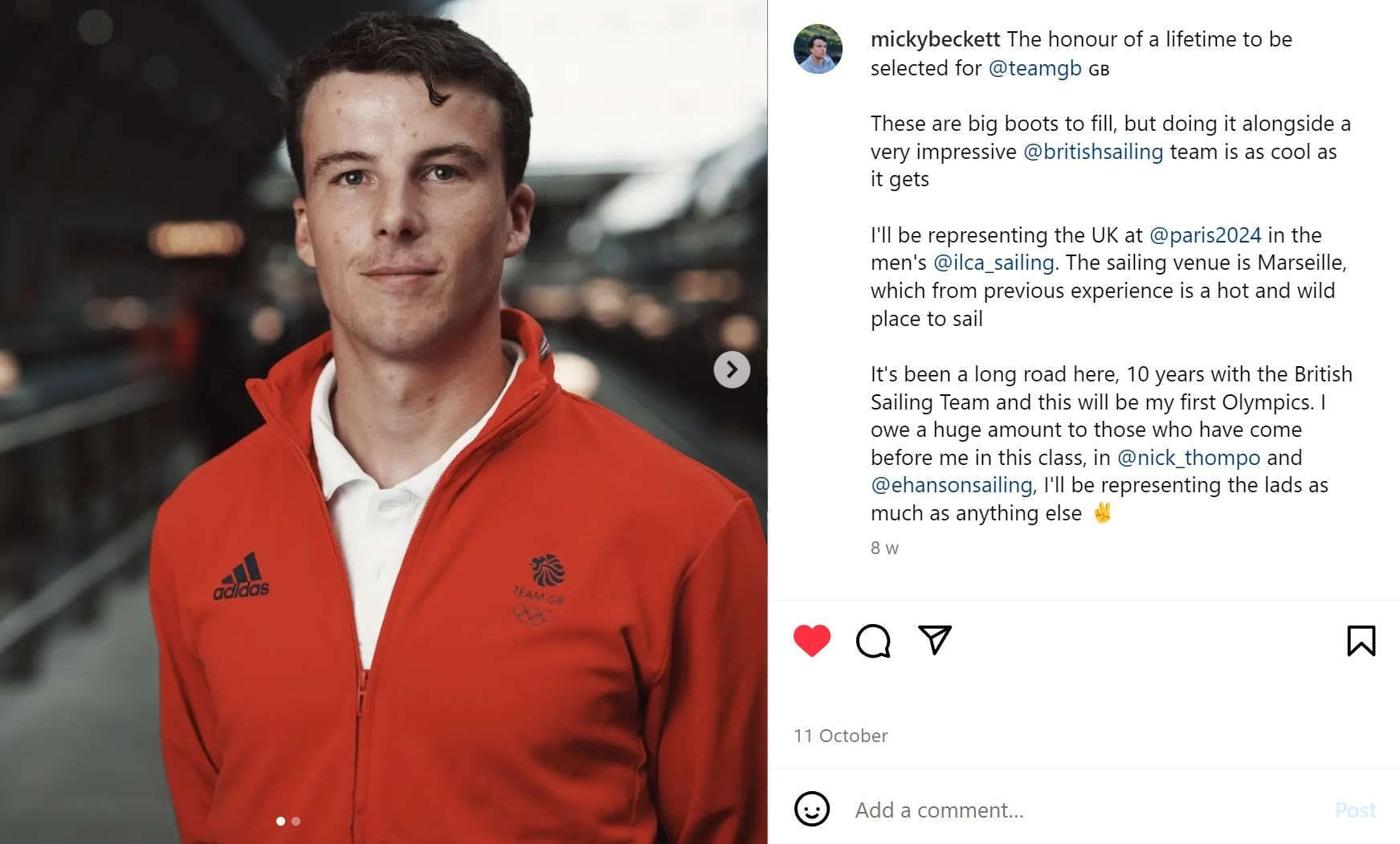View the @nick_thompo profile mention

(1188, 457)
